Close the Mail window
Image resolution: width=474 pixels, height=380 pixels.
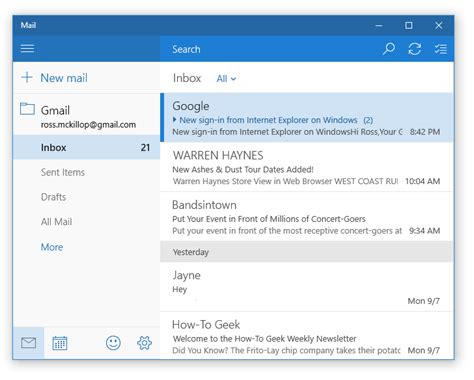[x=439, y=25]
